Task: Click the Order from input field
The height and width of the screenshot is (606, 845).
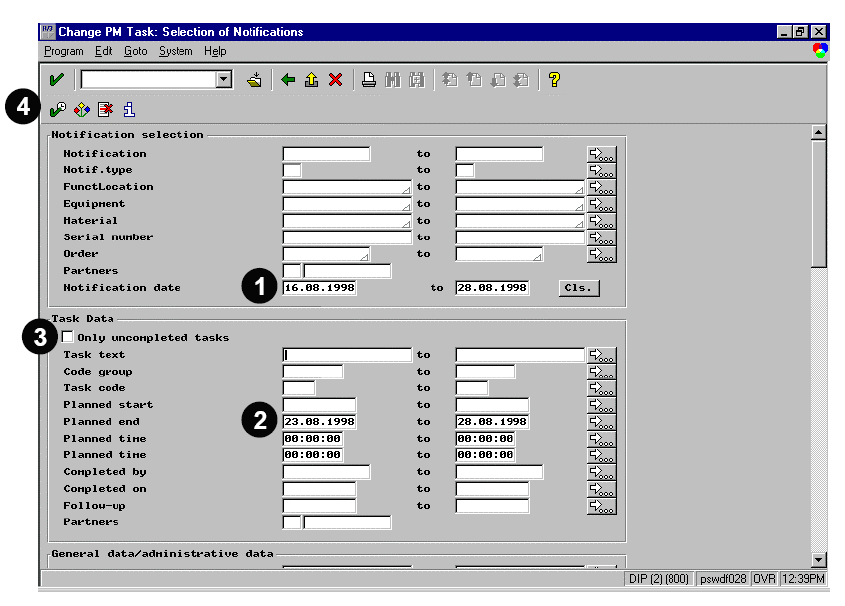Action: pyautogui.click(x=327, y=254)
